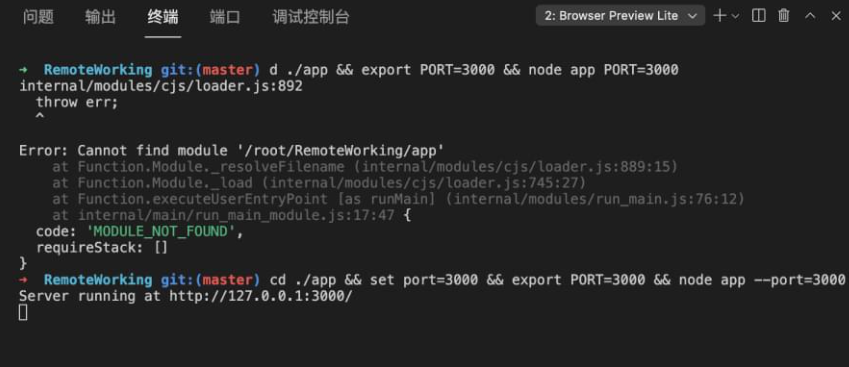Image resolution: width=849 pixels, height=367 pixels.
Task: Open run_main_module.js:17:47 stack trace link
Action: 237,215
